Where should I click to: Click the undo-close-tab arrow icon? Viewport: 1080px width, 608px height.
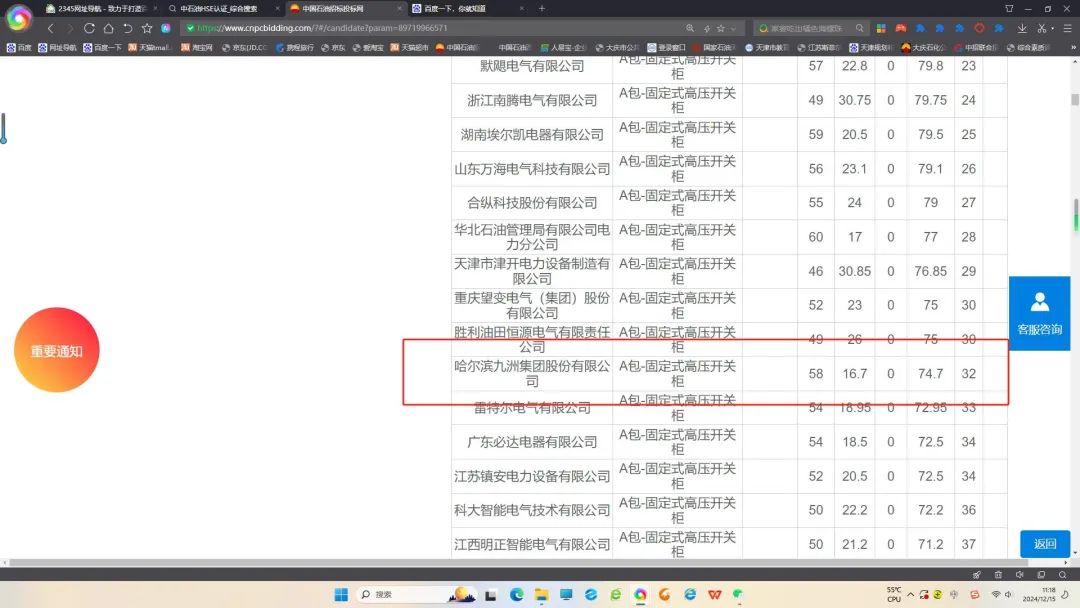tap(127, 28)
